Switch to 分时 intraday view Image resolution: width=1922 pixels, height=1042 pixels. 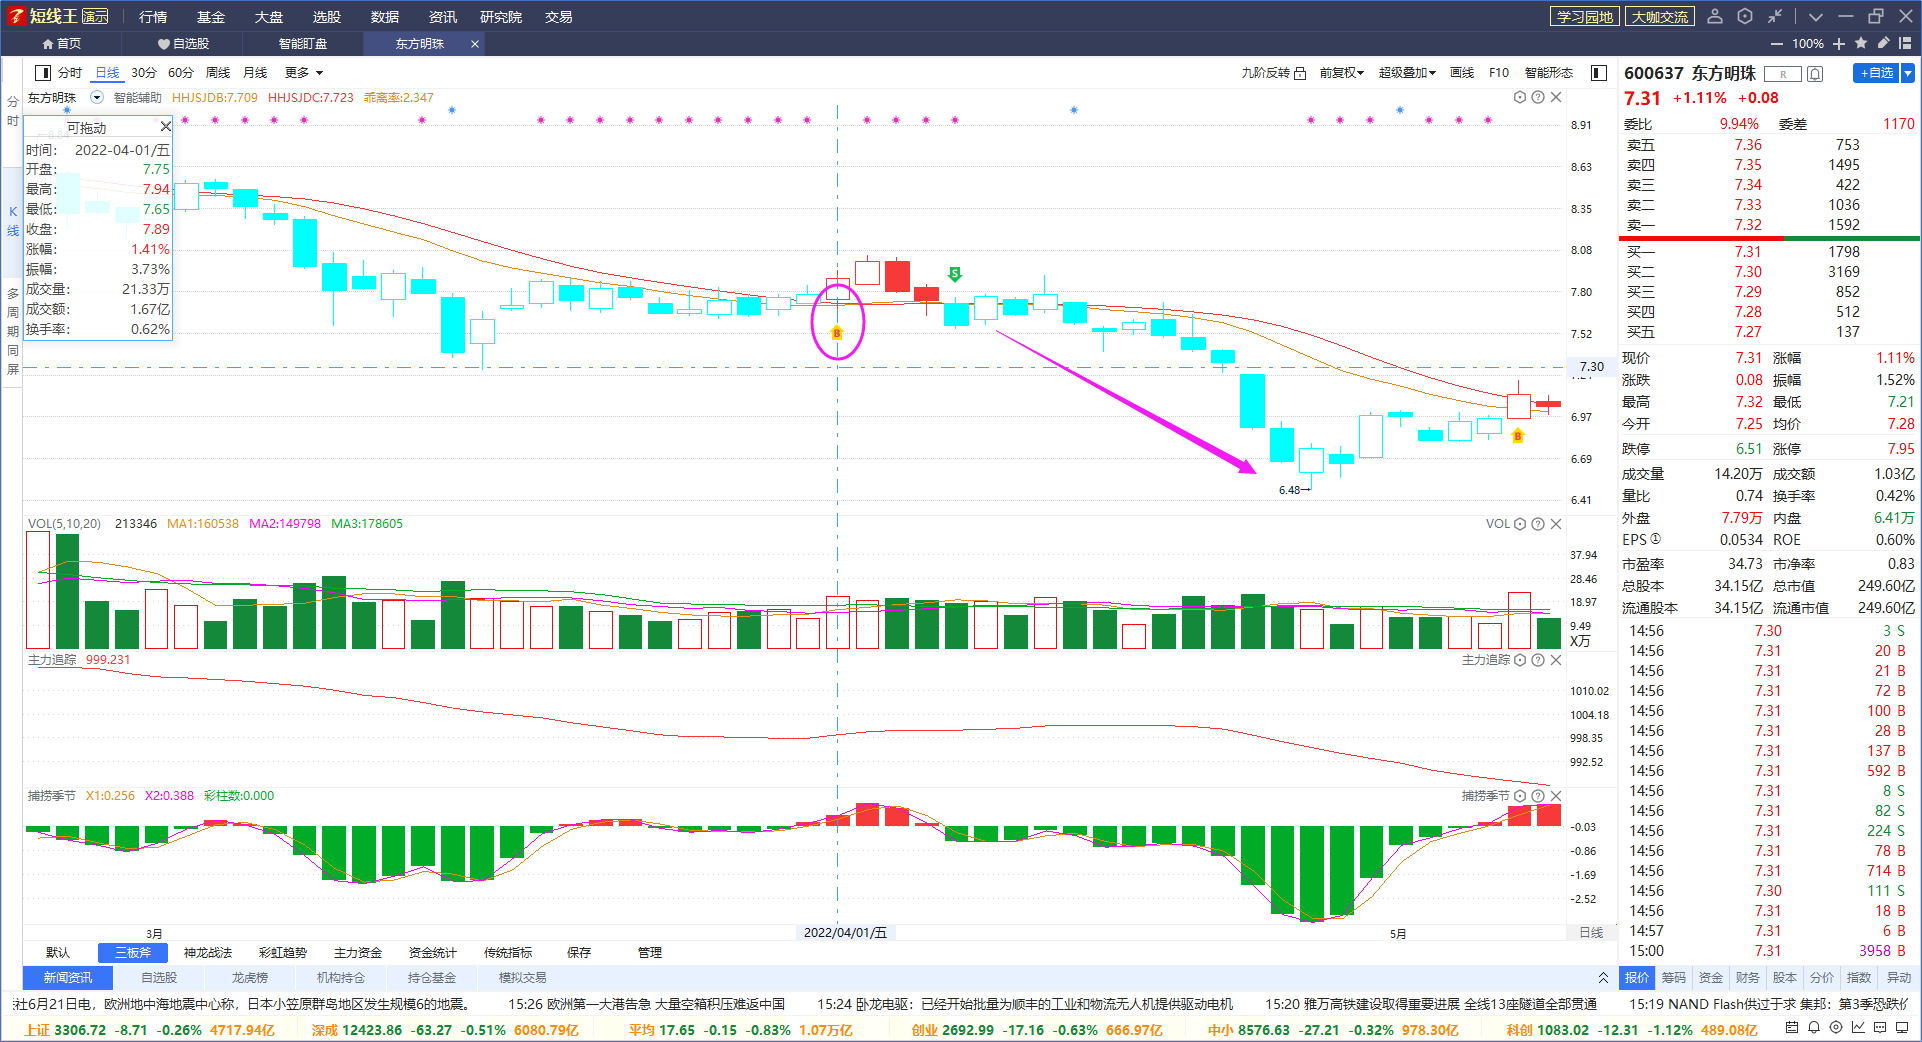[70, 73]
